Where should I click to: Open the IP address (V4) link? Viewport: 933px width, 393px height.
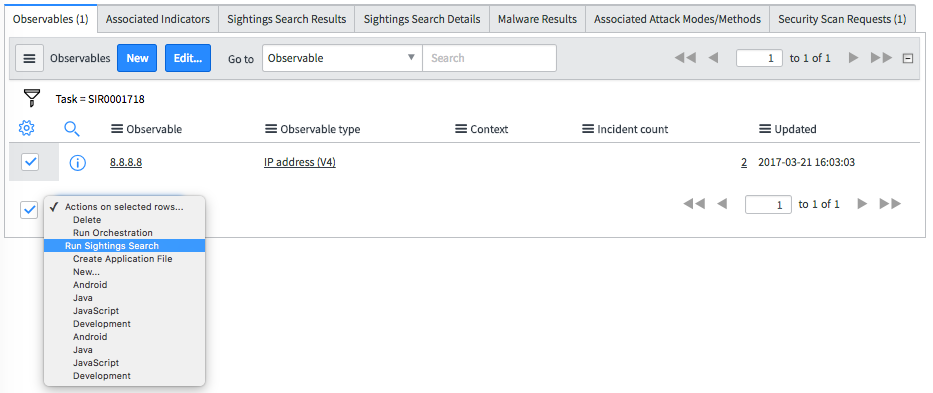coord(300,162)
